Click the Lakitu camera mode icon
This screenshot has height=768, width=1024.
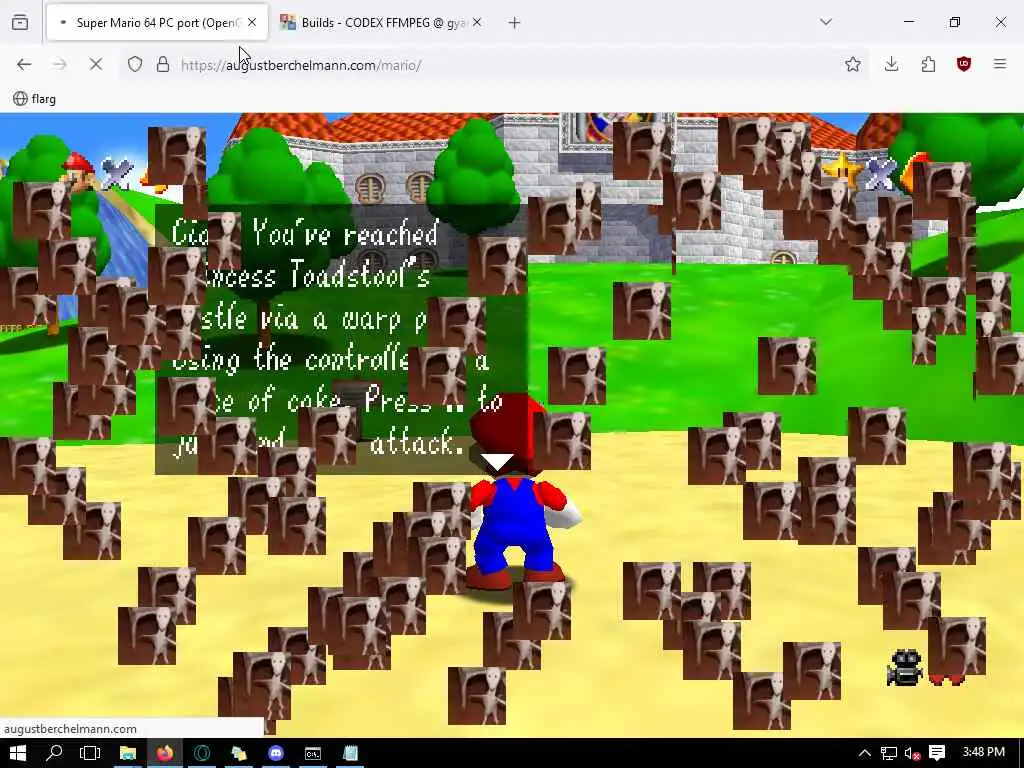[x=904, y=667]
